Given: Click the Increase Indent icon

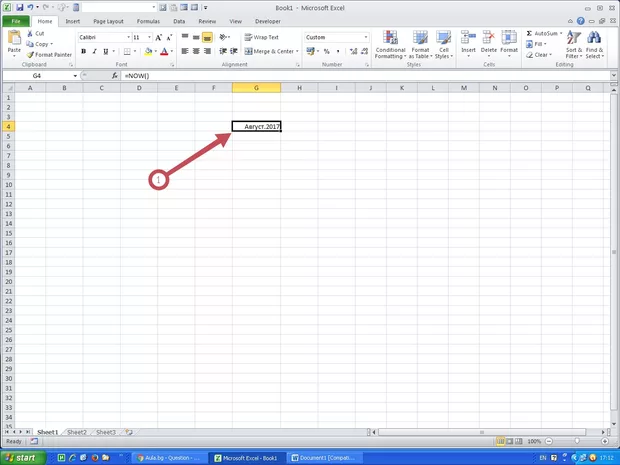Looking at the screenshot, I should 234,51.
